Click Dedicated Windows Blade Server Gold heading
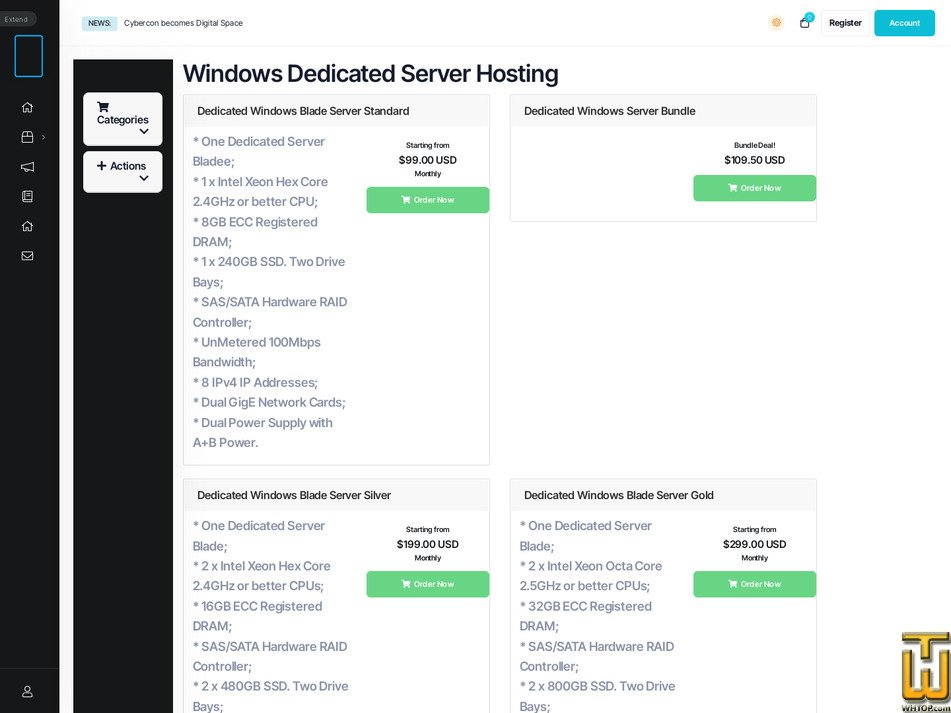The width and height of the screenshot is (951, 713). point(619,495)
